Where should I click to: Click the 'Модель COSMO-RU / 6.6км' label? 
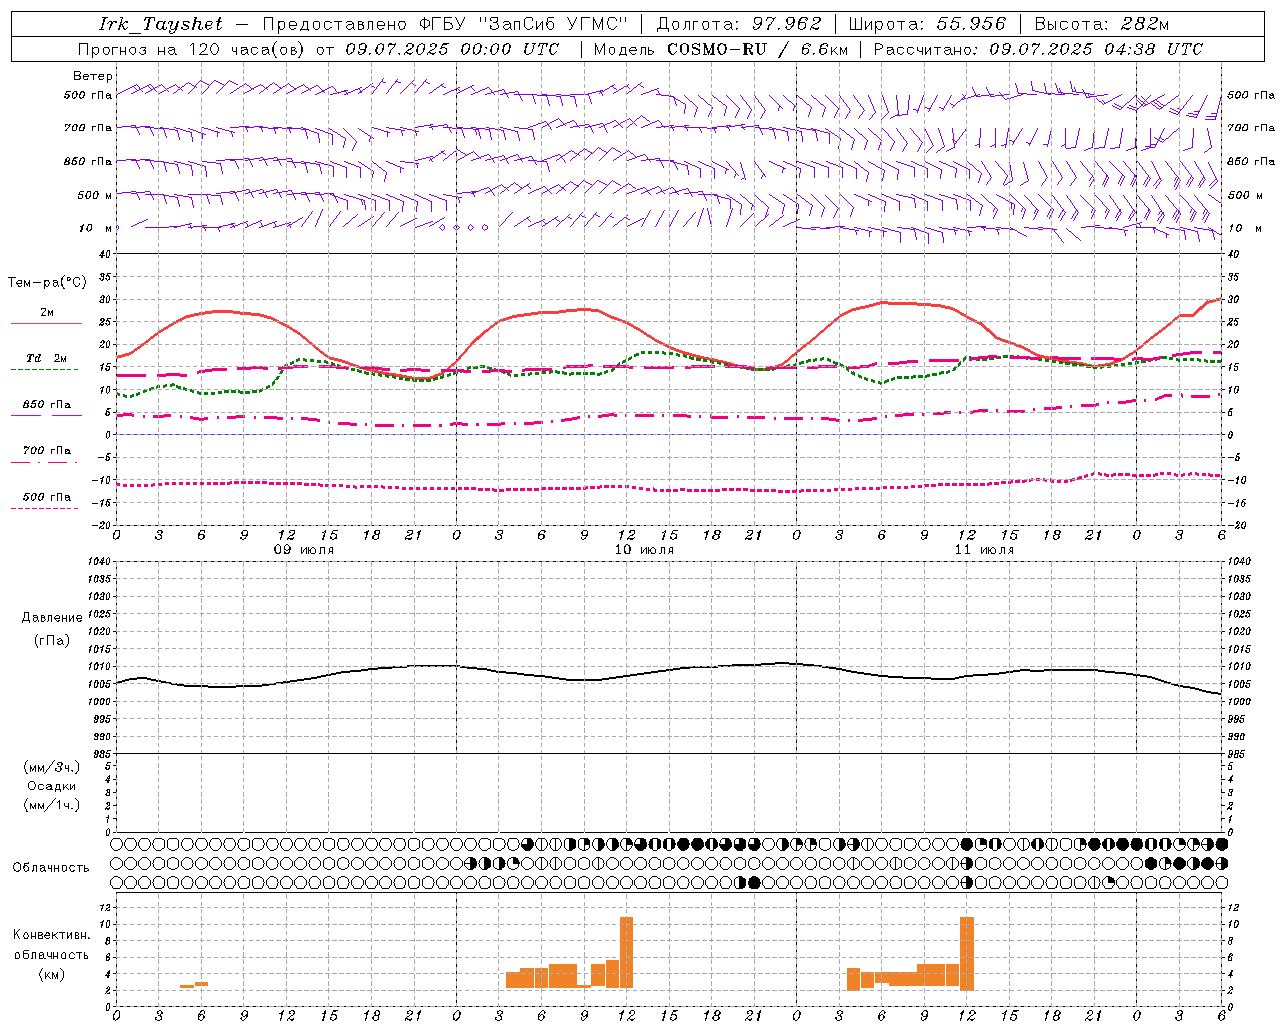click(x=719, y=49)
